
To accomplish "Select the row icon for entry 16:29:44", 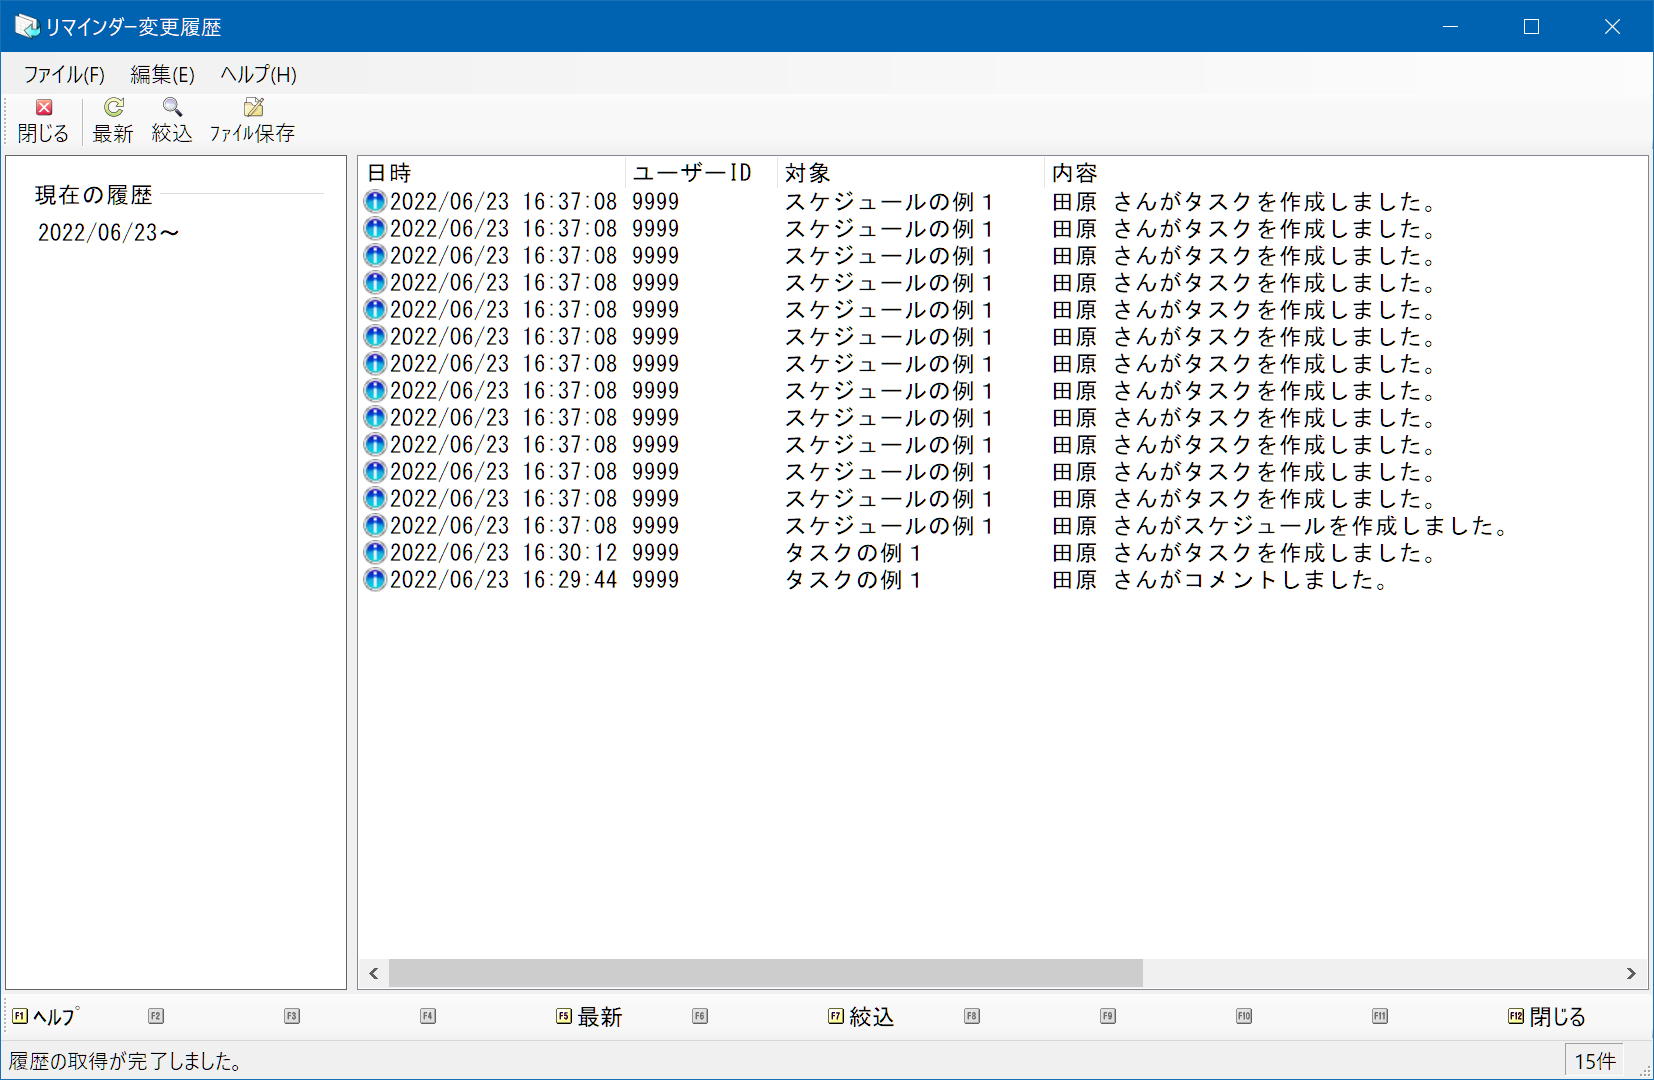I will click(375, 580).
